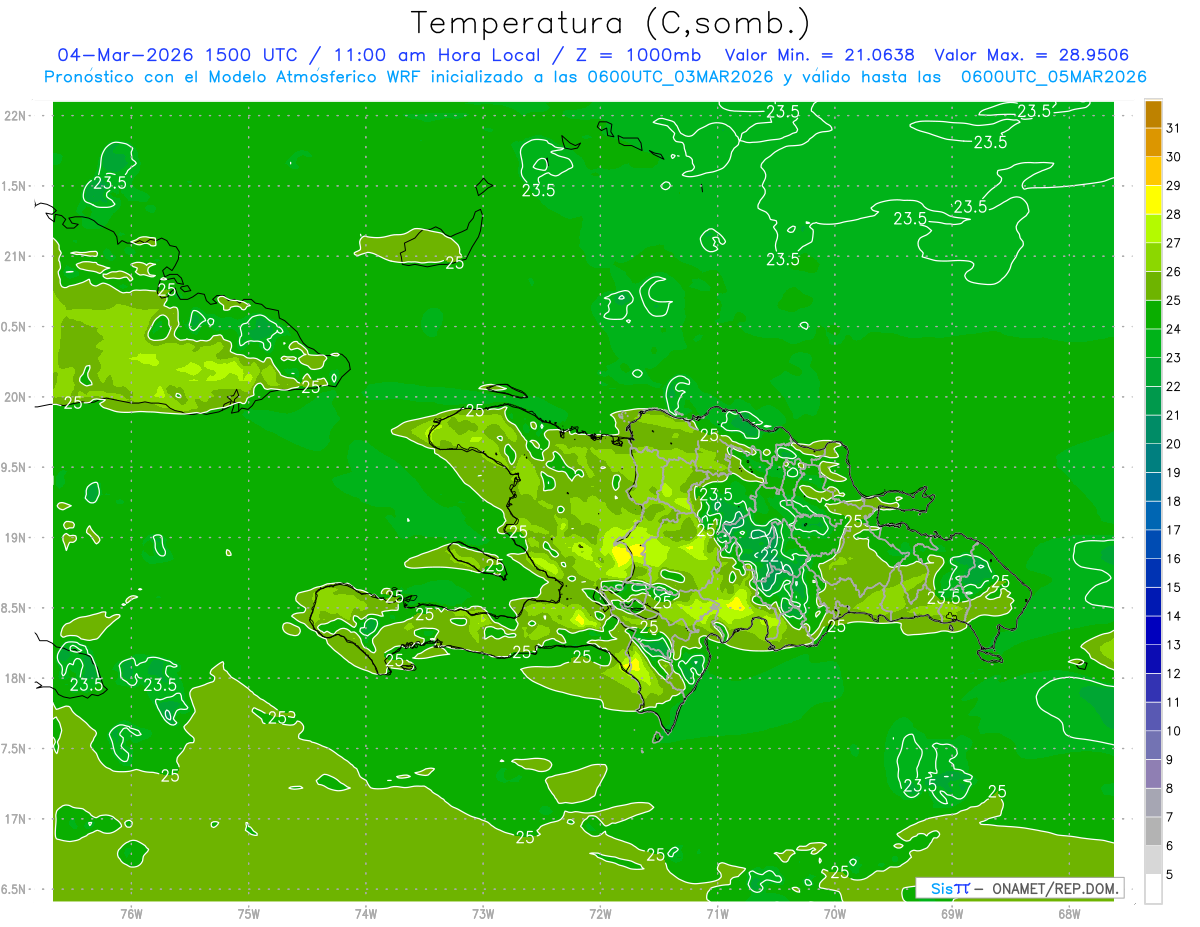Click the color bar segment between 8 and 9
Screen dimensions: 1200x927
click(x=1153, y=774)
